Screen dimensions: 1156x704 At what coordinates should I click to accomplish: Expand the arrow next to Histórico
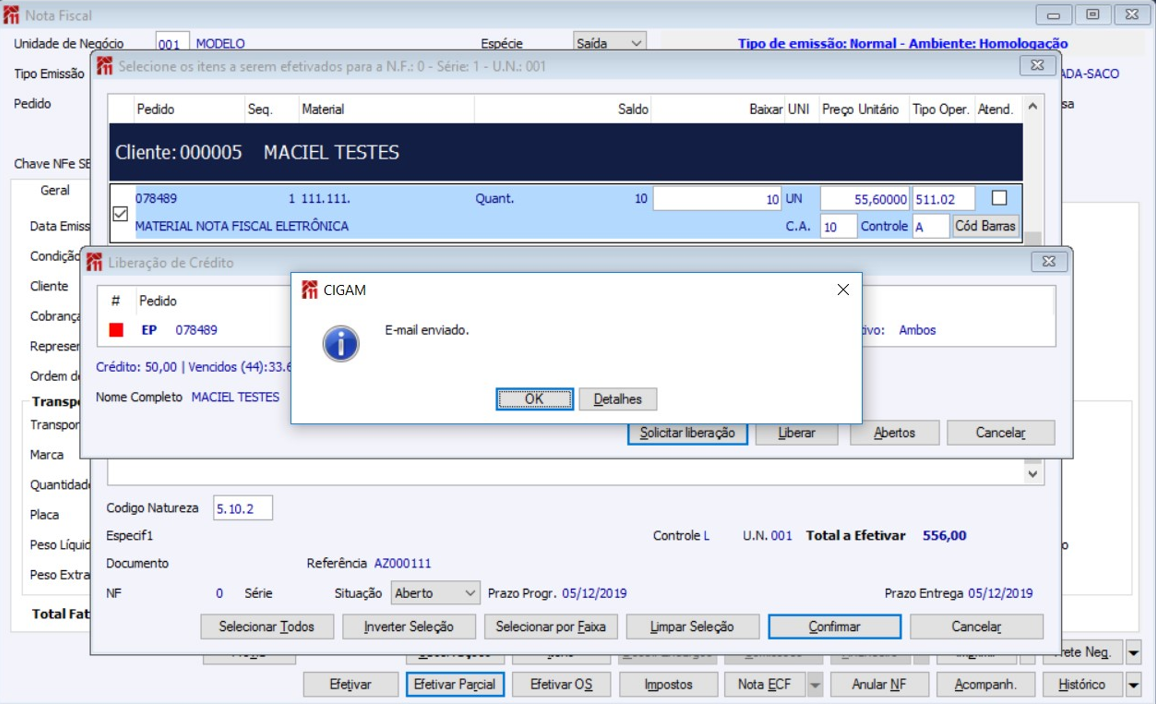point(1133,685)
